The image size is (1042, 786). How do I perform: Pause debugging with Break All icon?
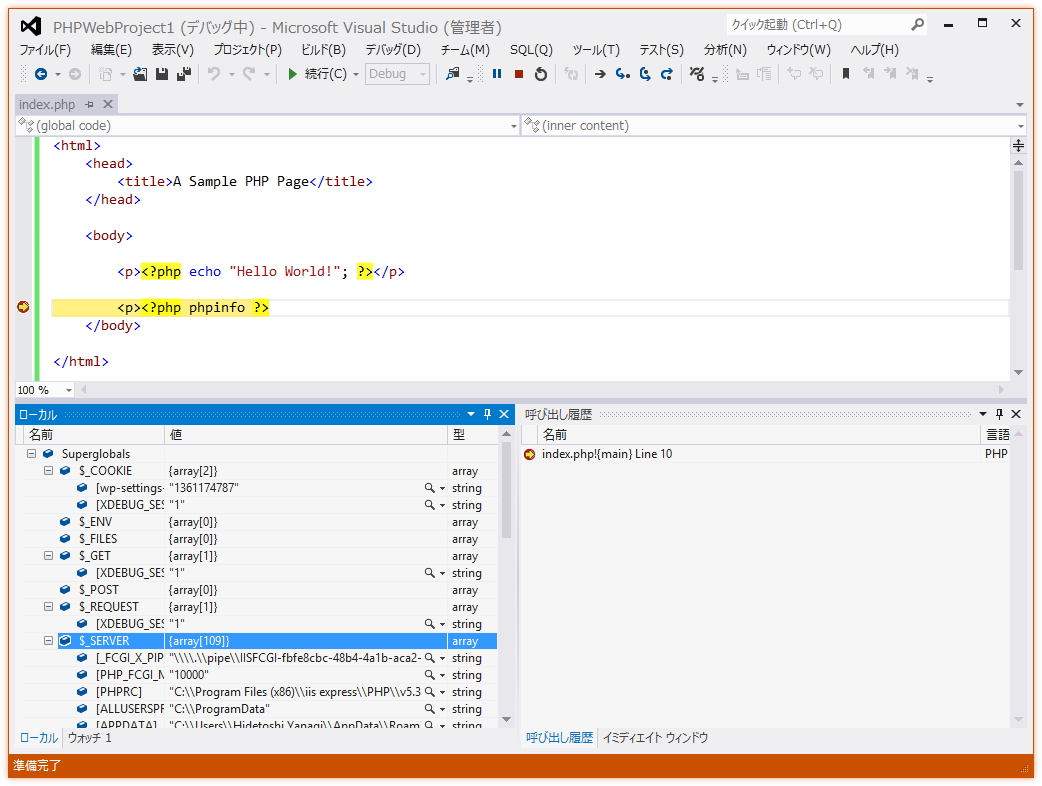pyautogui.click(x=496, y=74)
